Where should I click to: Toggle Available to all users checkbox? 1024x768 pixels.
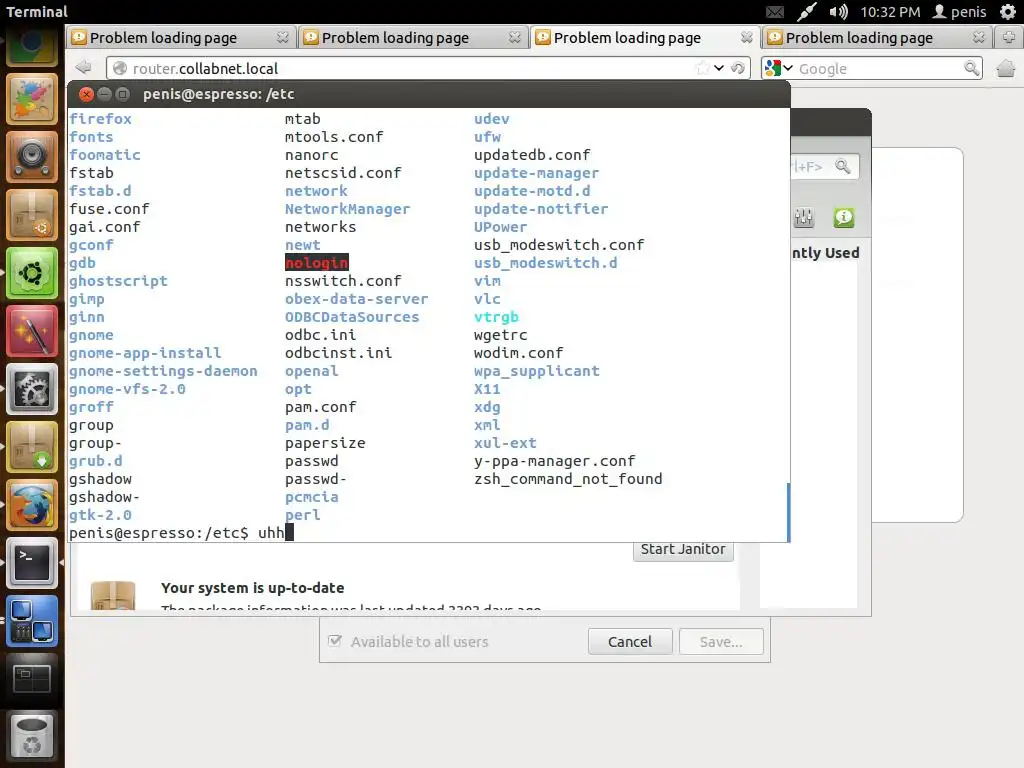click(335, 641)
